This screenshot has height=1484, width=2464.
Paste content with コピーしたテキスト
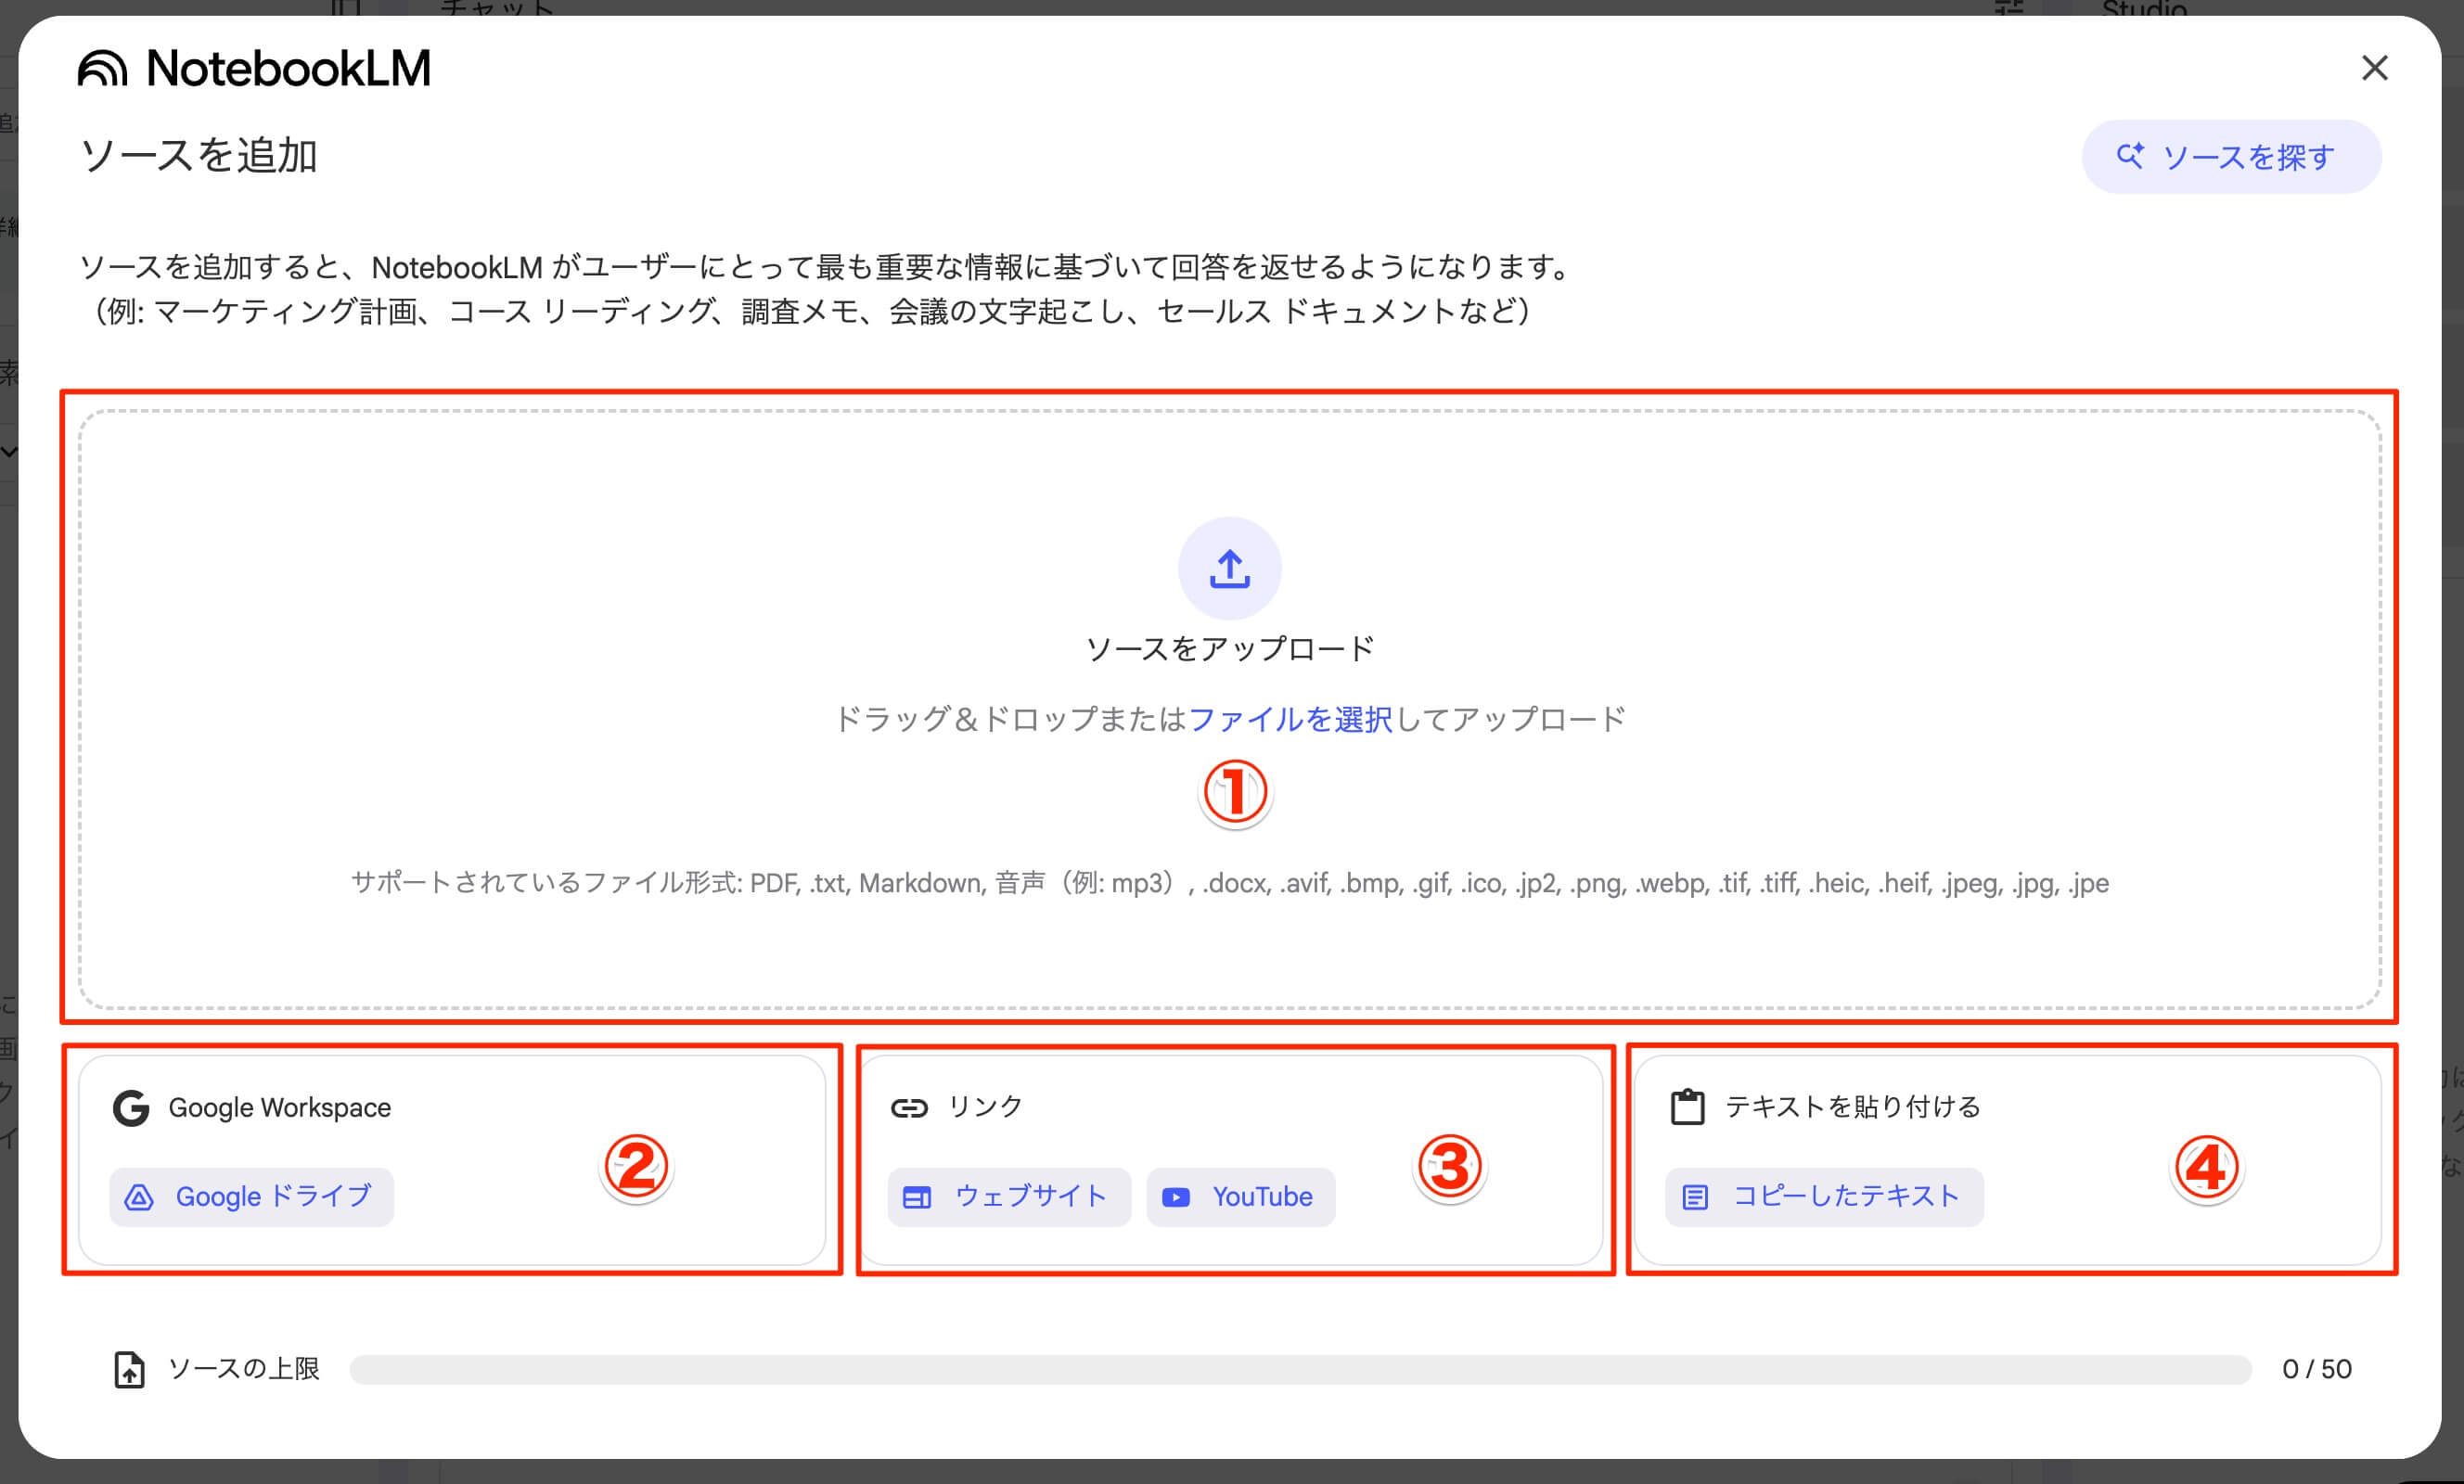(1822, 1196)
